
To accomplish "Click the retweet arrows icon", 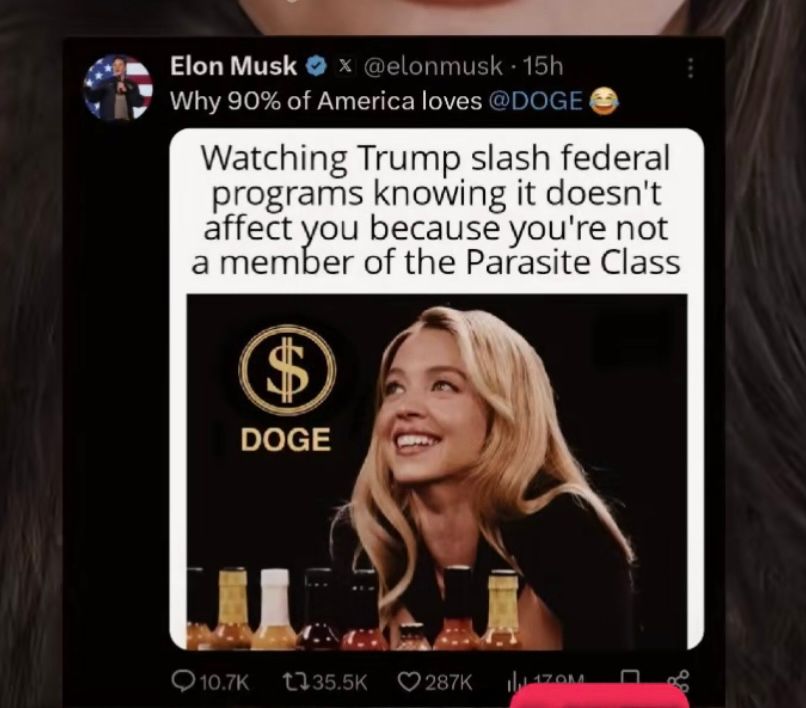I will pos(295,682).
